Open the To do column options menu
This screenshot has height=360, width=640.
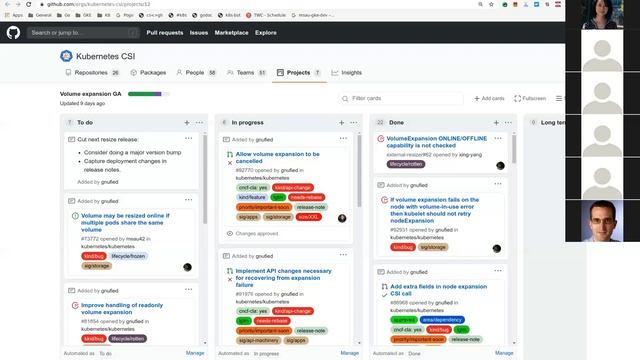click(199, 122)
